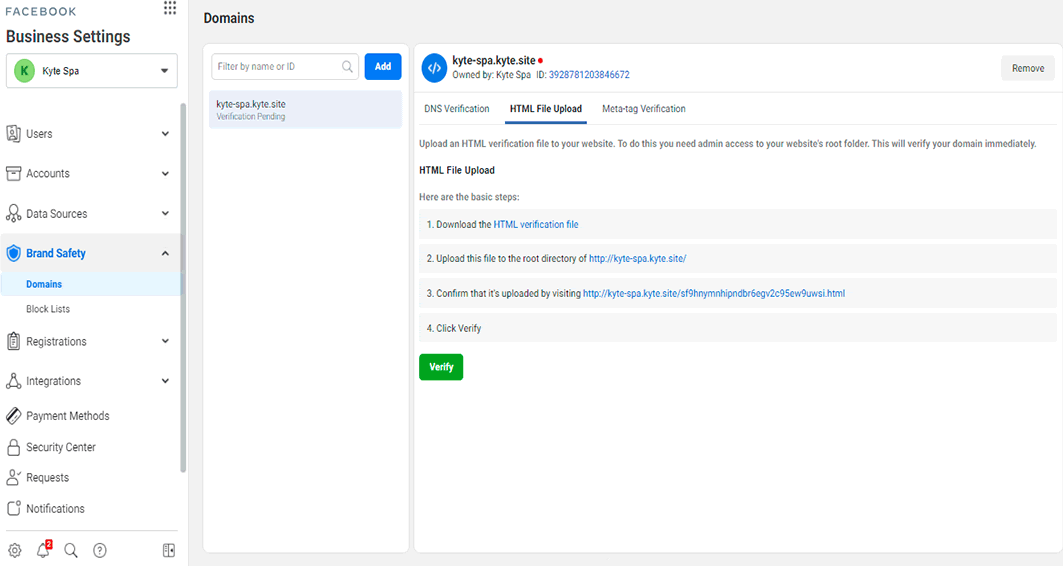Open the http://kyte-spa.kyte.site/ root link
Image resolution: width=1063 pixels, height=566 pixels.
[637, 258]
